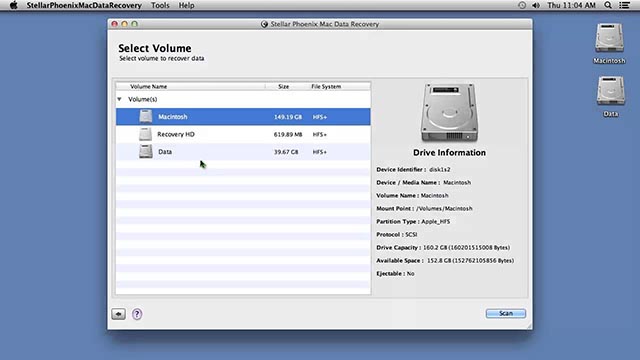Open the StellarPhoenixMacDataRecovery app menu
The height and width of the screenshot is (360, 640).
click(x=84, y=5)
